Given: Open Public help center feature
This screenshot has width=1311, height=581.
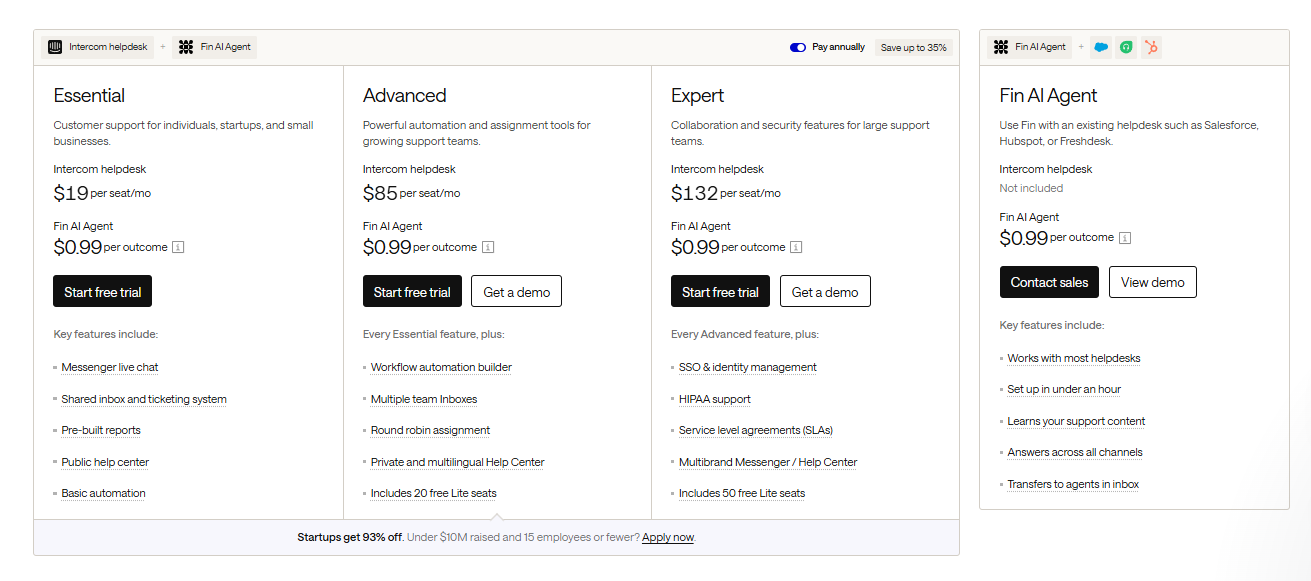Looking at the screenshot, I should coord(105,462).
